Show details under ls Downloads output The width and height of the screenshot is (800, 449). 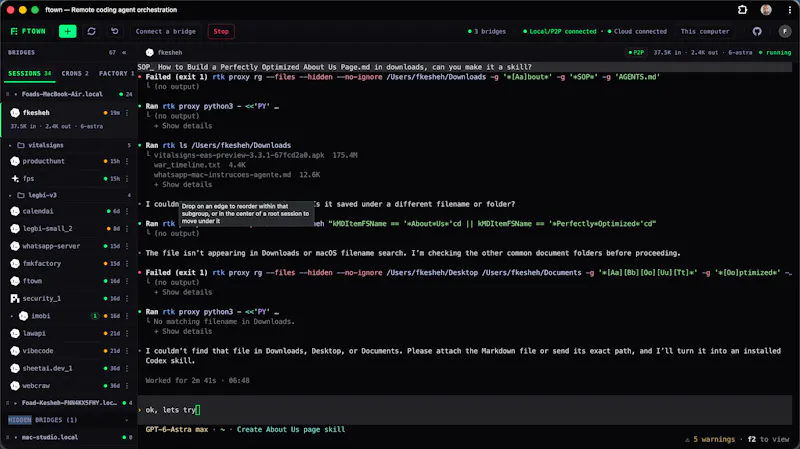click(183, 185)
